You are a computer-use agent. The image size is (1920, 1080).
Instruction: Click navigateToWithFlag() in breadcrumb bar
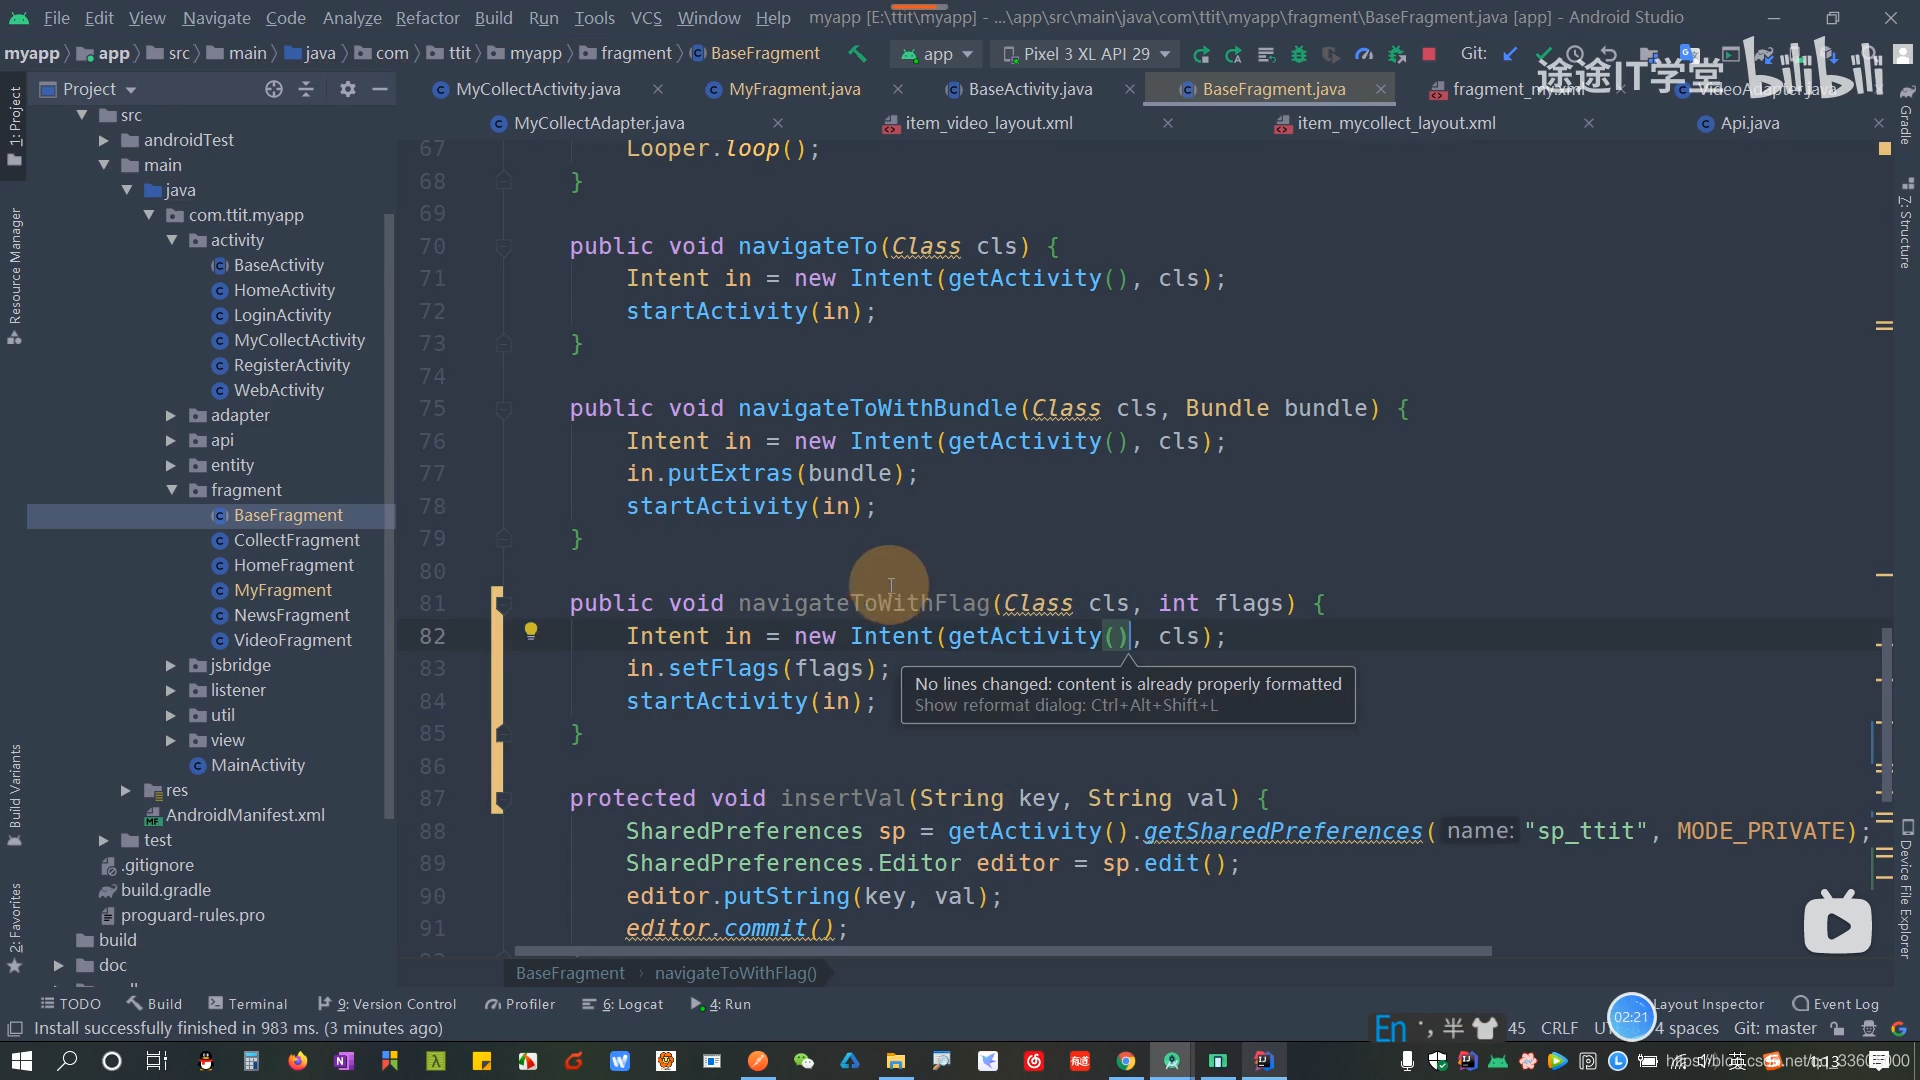pos(735,973)
